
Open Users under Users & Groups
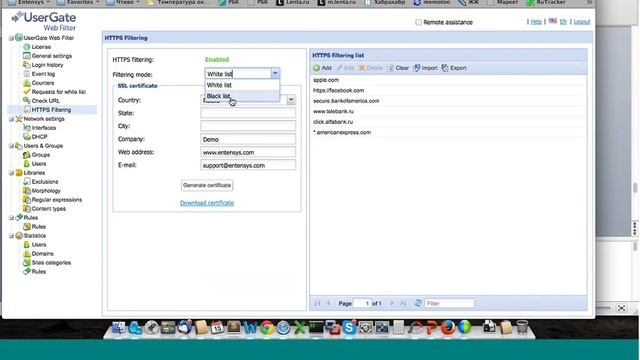(39, 164)
